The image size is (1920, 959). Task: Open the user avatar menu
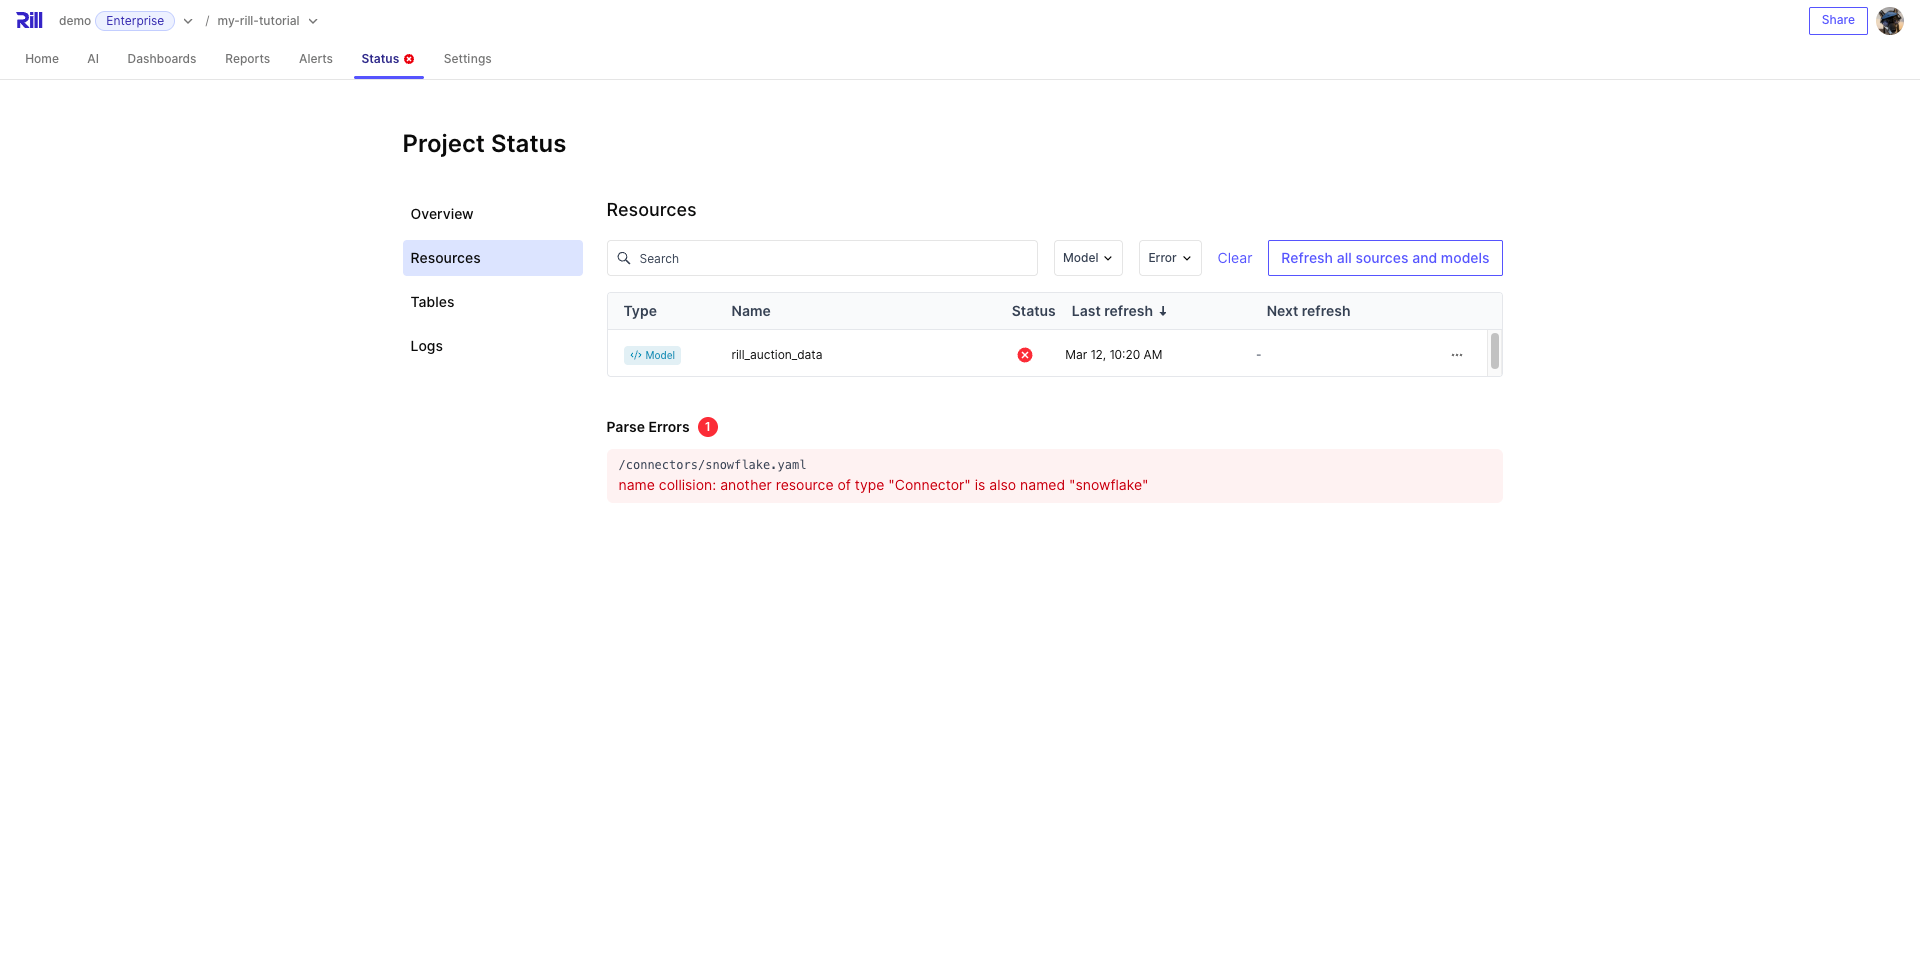click(x=1889, y=21)
